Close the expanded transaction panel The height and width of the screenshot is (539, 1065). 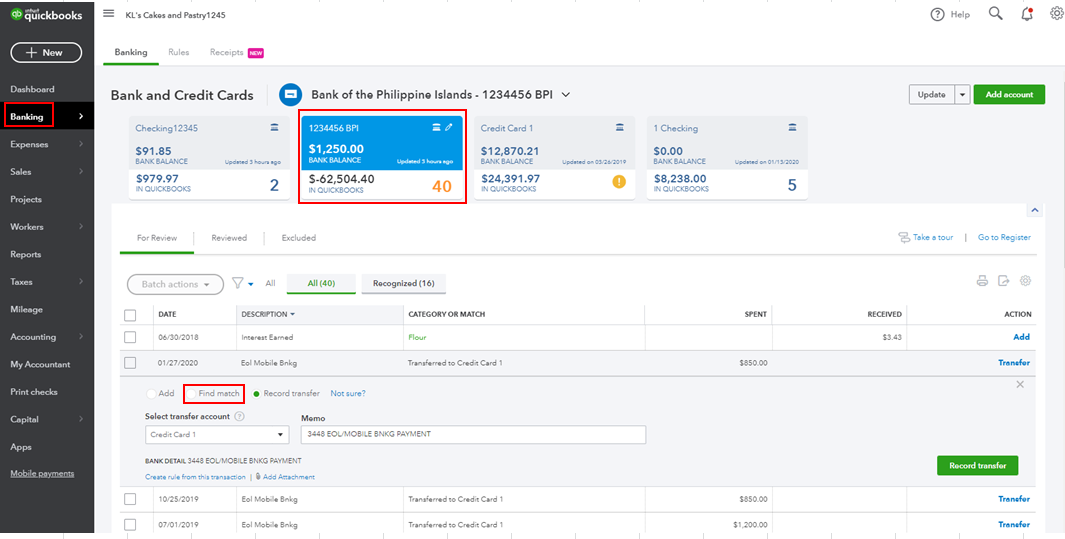(x=1019, y=384)
